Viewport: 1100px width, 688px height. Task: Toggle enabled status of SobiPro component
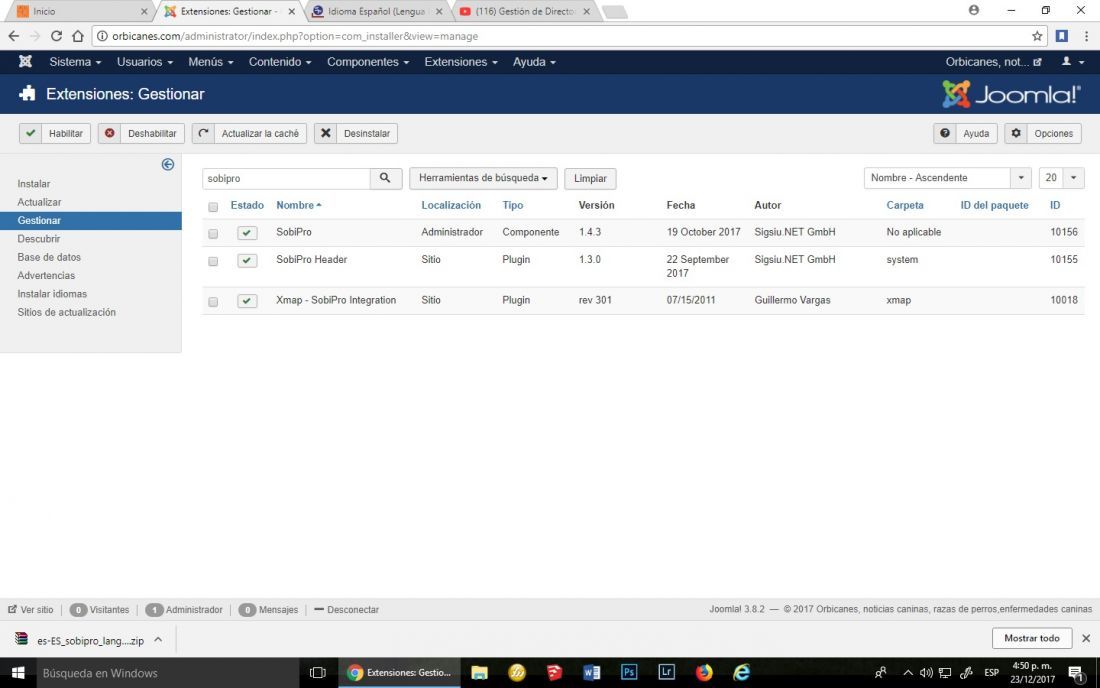coord(247,232)
